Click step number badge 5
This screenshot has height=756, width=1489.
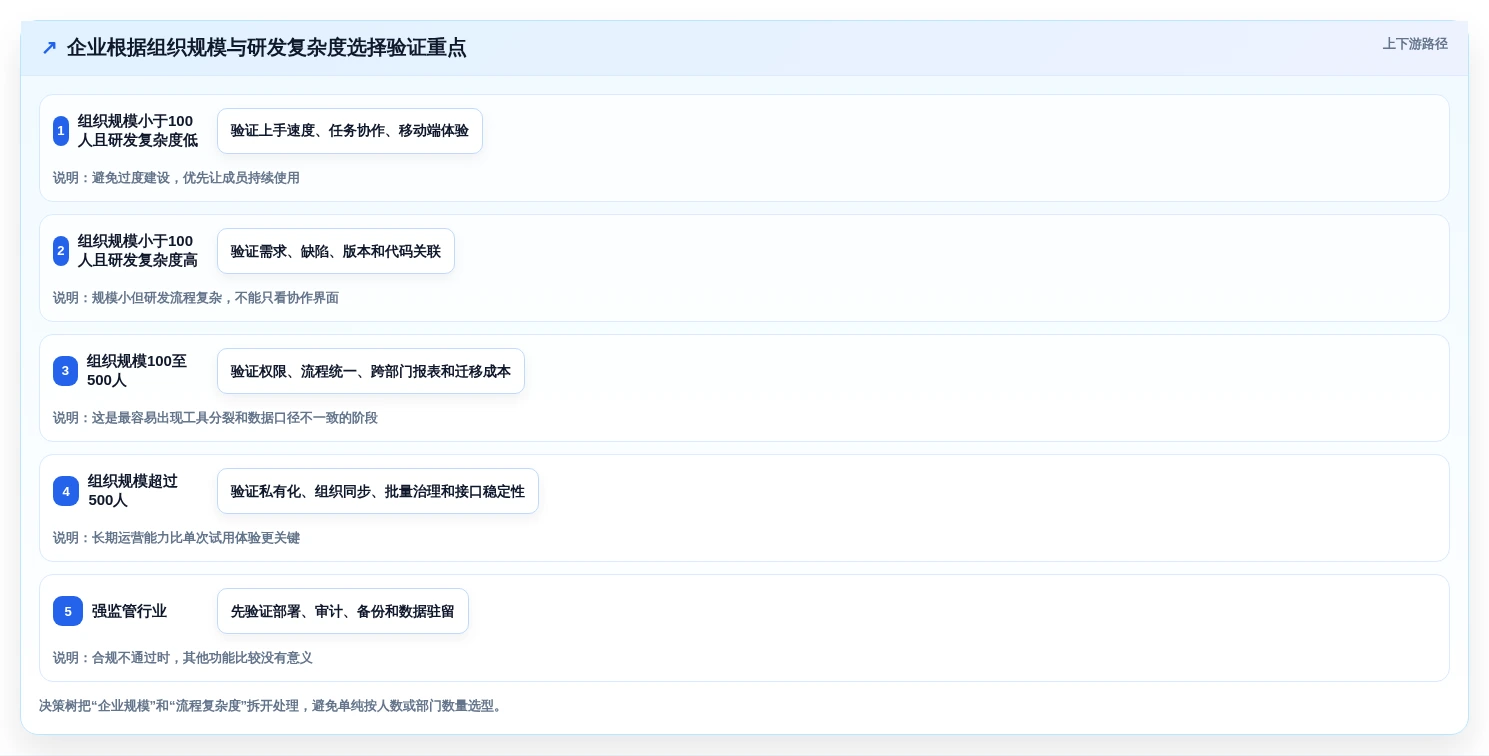pyautogui.click(x=68, y=611)
